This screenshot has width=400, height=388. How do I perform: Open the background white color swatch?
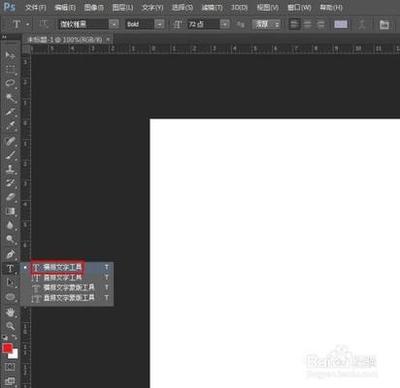point(15,355)
